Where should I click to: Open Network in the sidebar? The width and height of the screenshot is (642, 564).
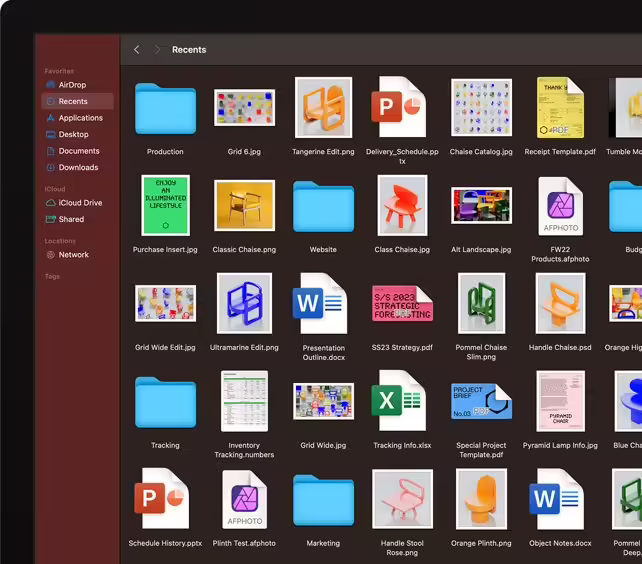[73, 255]
